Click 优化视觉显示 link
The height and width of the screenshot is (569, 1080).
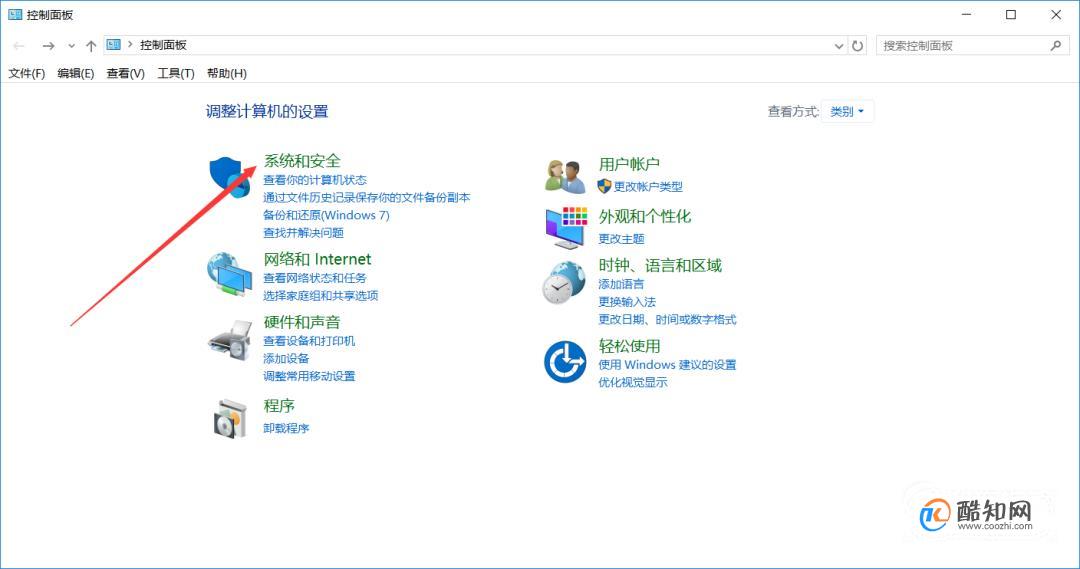633,382
